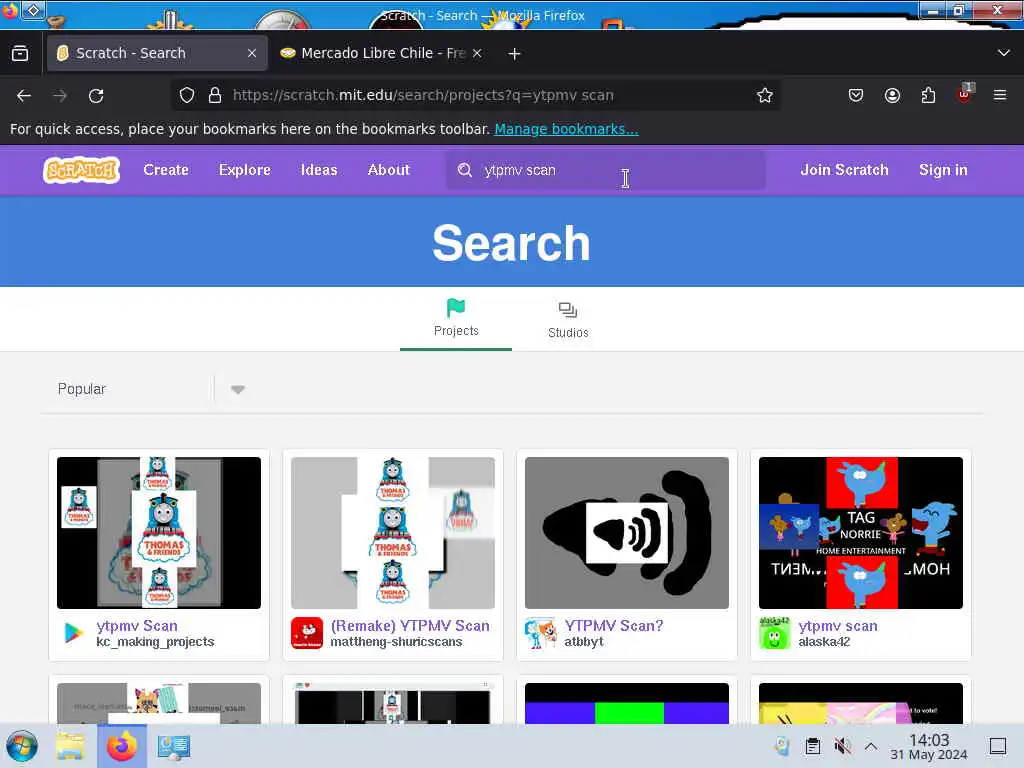The width and height of the screenshot is (1024, 768).
Task: Click atbbyt avatar icon
Action: pos(541,633)
